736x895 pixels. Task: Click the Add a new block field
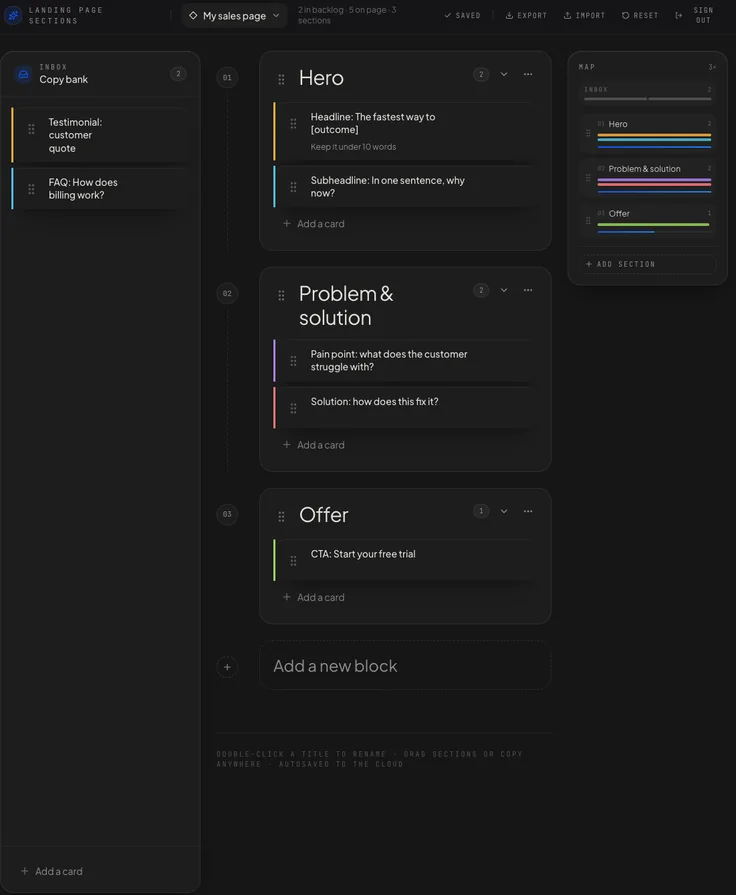[405, 666]
